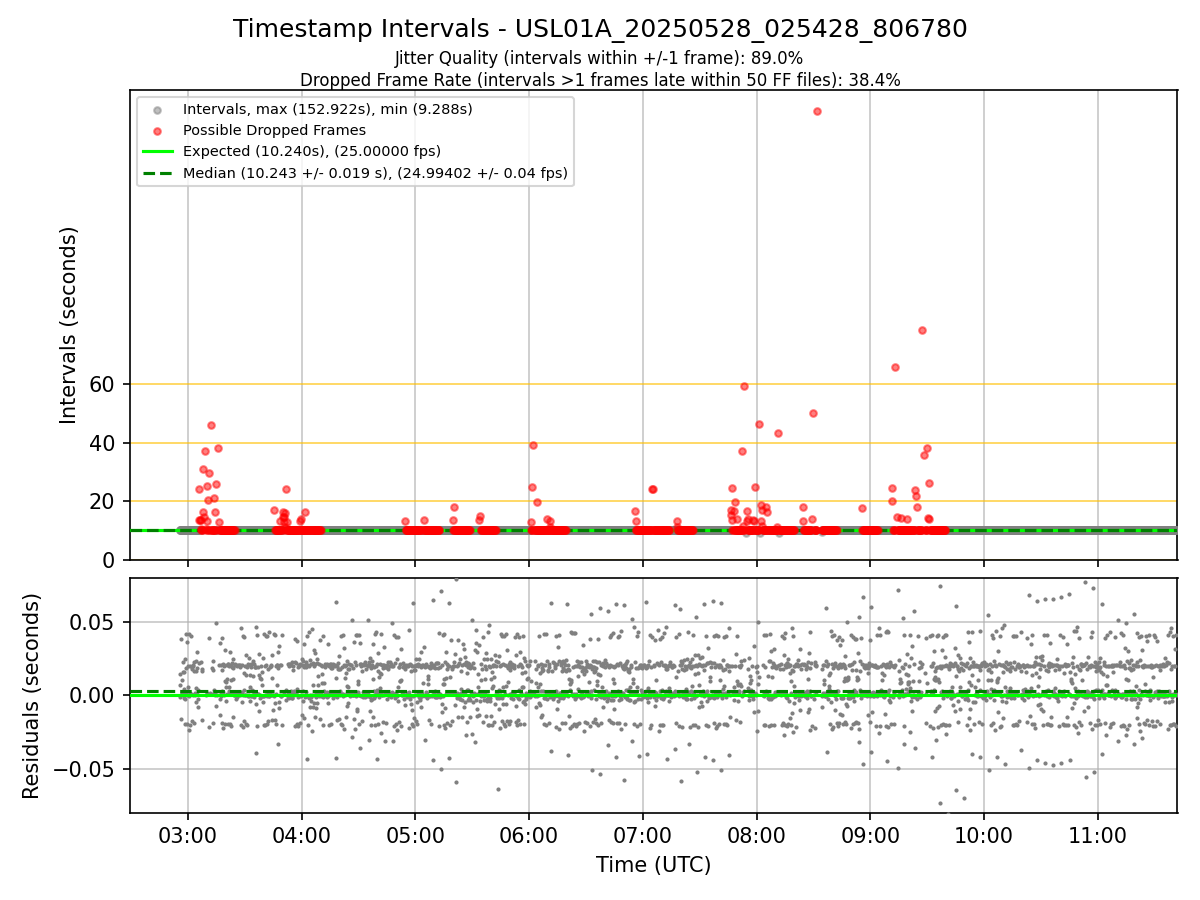1200x900 pixels.
Task: Click the 'Possible Dropped Frames' legend entry
Action: tap(274, 130)
